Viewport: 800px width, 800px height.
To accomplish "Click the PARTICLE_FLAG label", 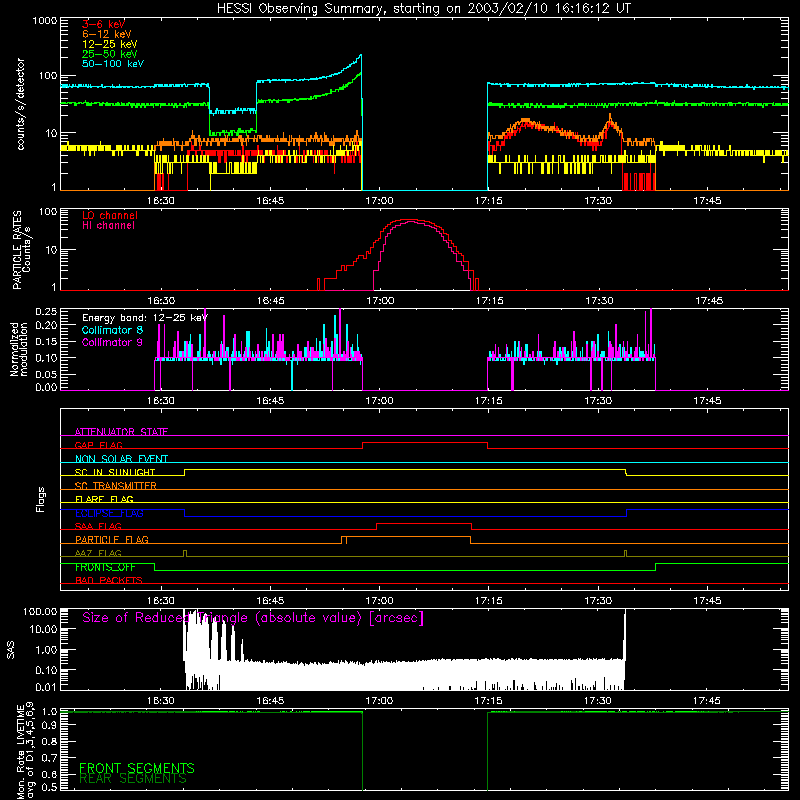I will click(x=112, y=539).
